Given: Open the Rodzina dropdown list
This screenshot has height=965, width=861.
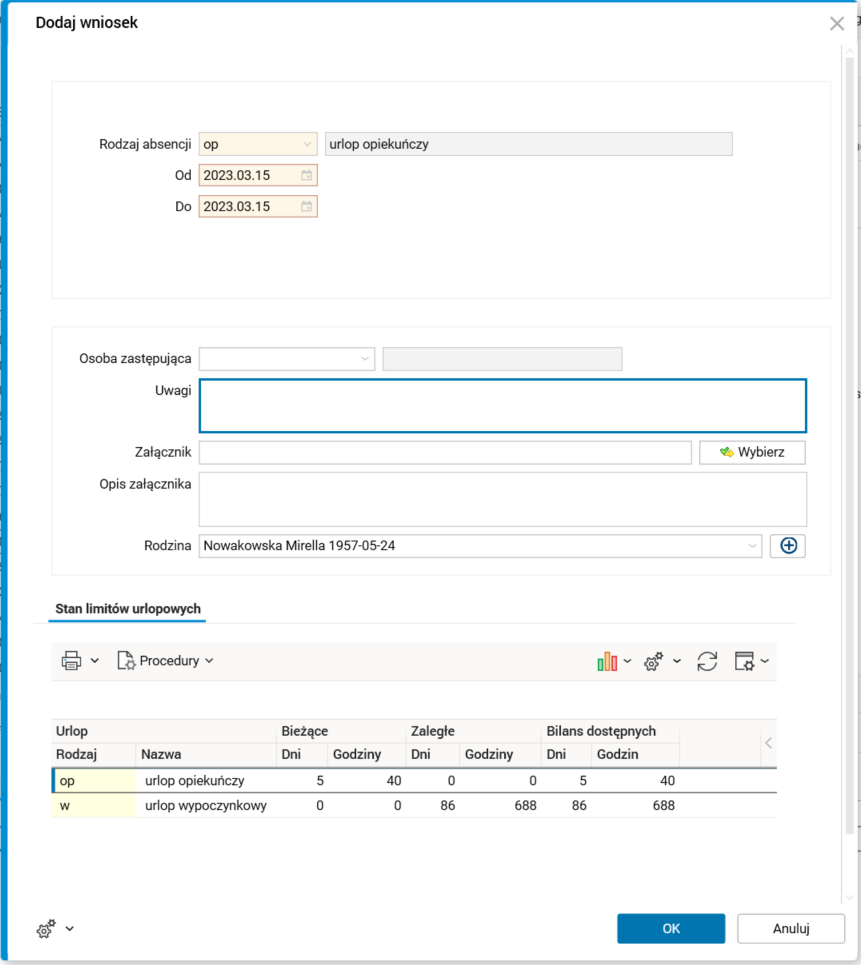Looking at the screenshot, I should tap(752, 546).
